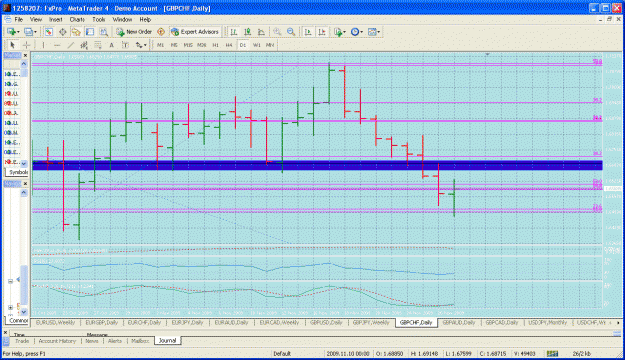This screenshot has width=625, height=360.
Task: Open the Account History terminal tab
Action: tap(57, 341)
